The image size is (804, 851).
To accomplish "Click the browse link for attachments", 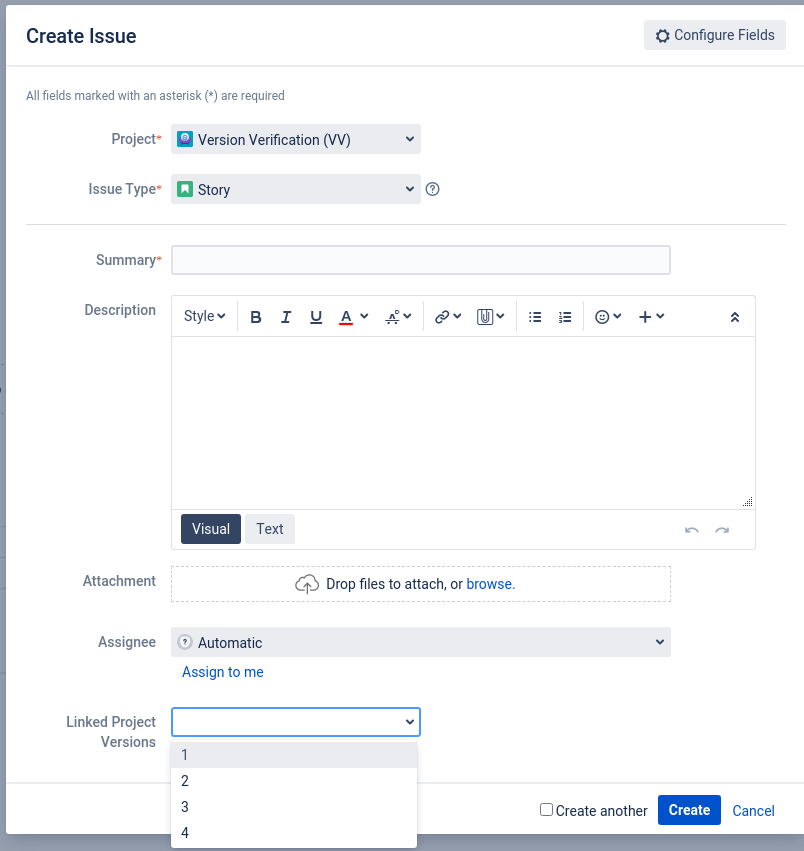I will pos(491,584).
